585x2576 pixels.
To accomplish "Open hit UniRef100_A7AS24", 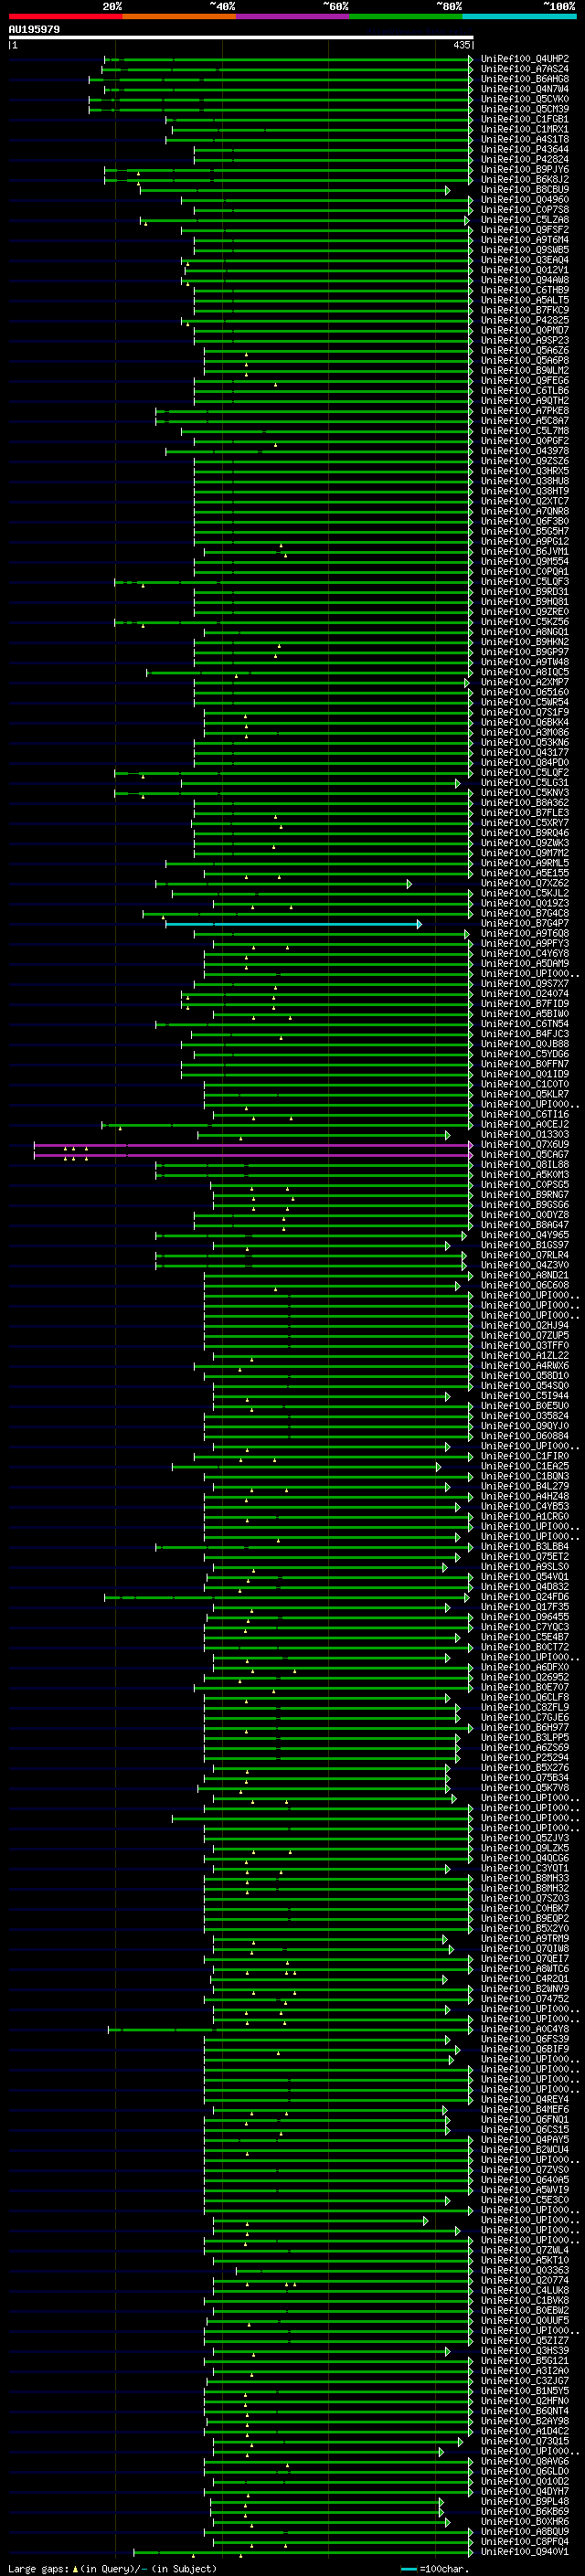I will [525, 69].
